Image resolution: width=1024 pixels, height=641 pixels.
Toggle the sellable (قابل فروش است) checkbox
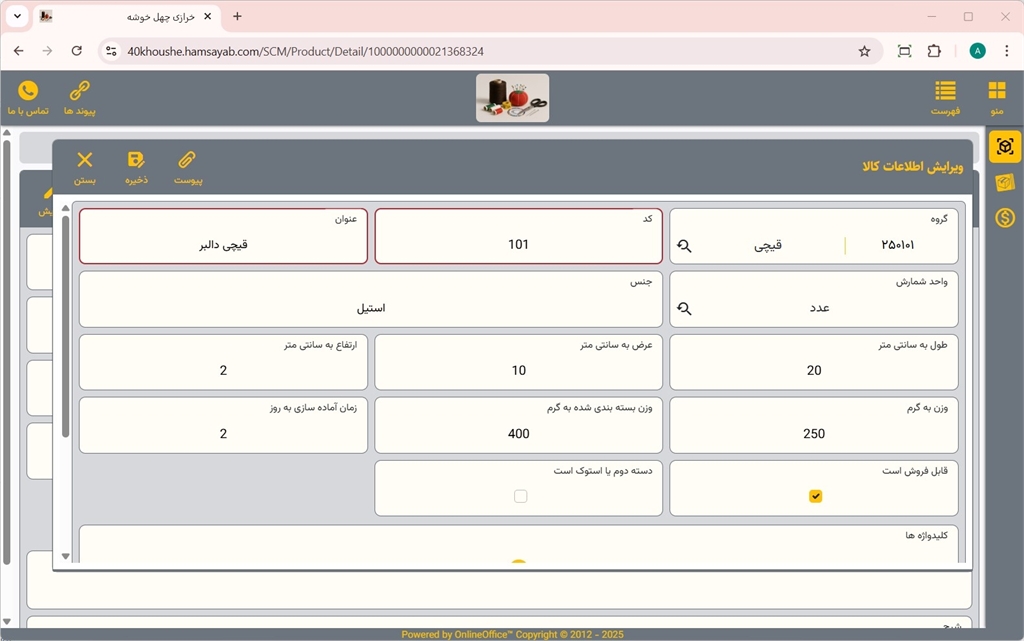(x=815, y=496)
